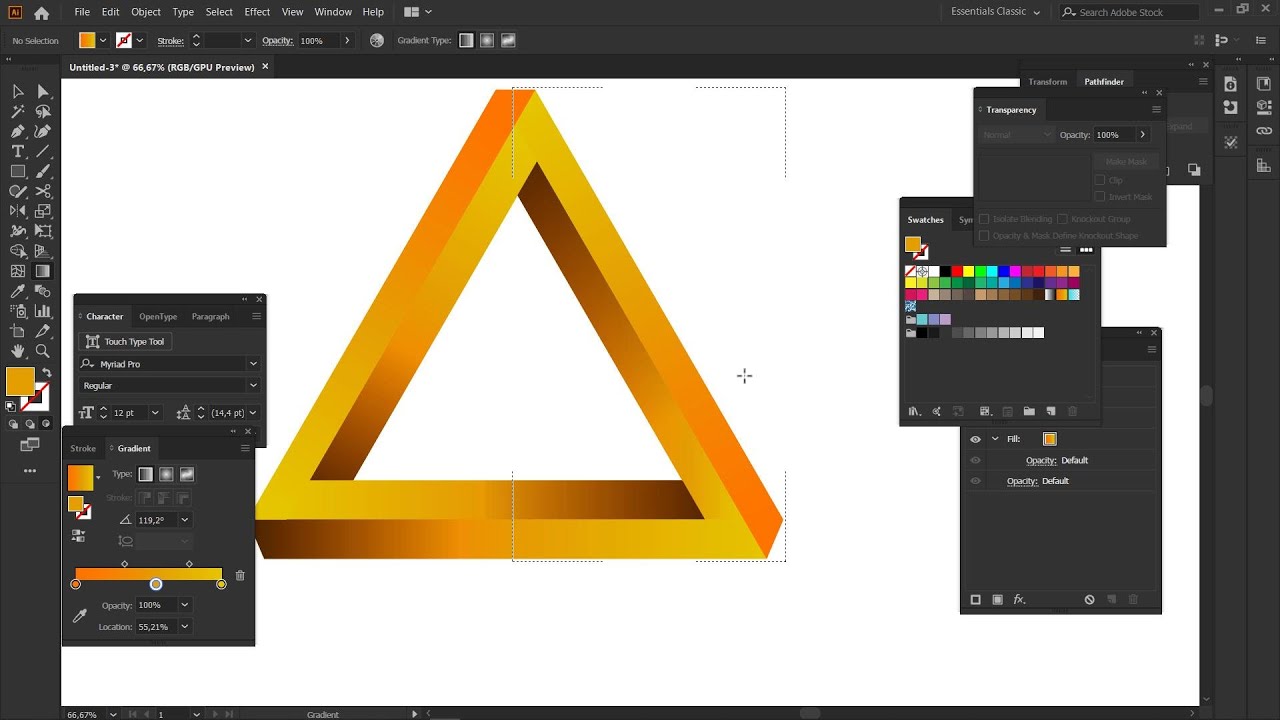Open the File menu

82,12
